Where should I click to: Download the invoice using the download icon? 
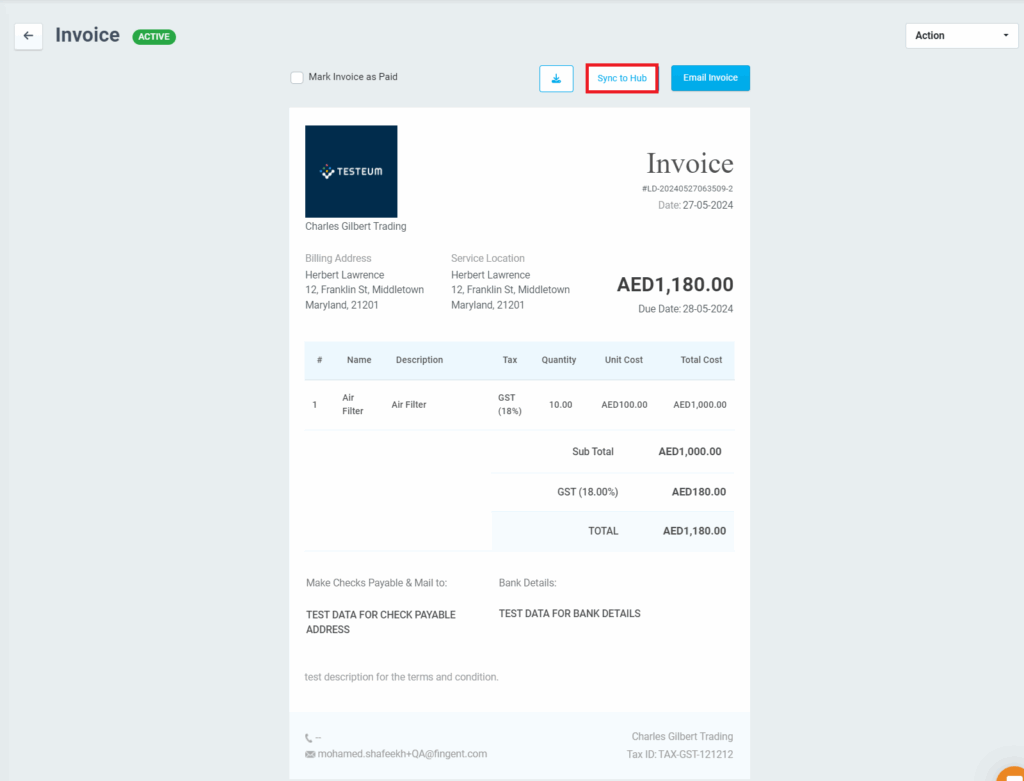pos(556,78)
